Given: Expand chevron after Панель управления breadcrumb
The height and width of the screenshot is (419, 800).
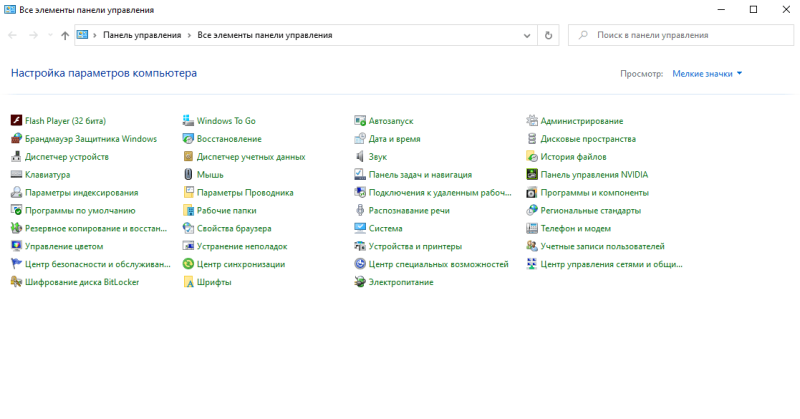Looking at the screenshot, I should 189,35.
